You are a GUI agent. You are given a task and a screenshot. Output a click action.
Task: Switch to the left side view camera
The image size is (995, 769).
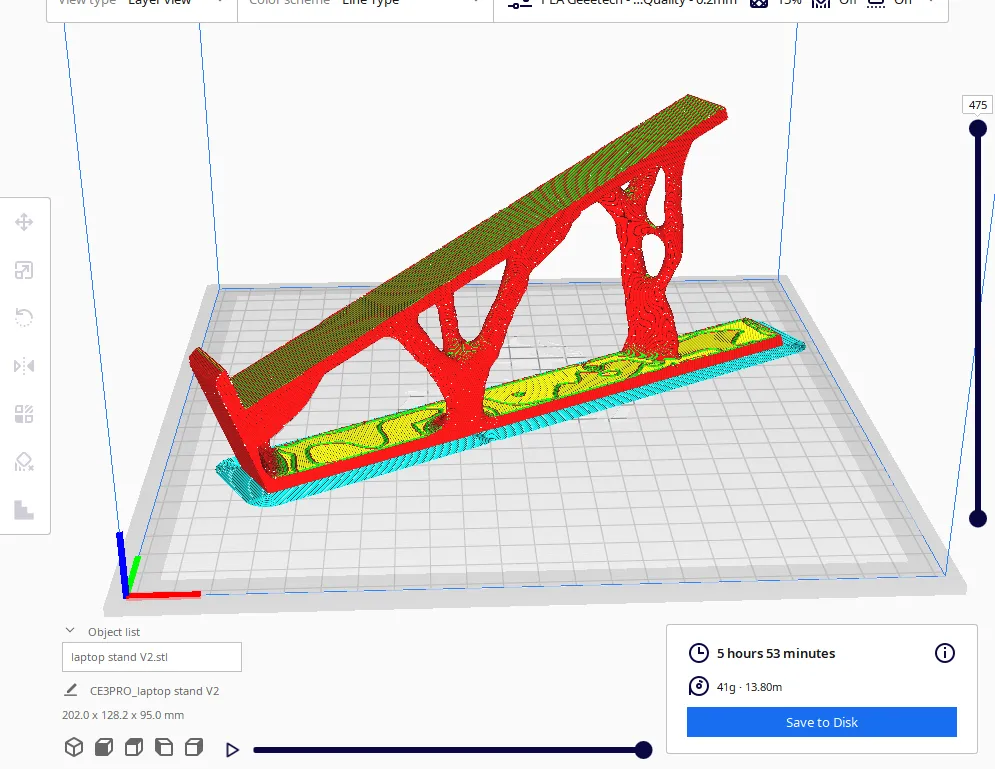[164, 748]
